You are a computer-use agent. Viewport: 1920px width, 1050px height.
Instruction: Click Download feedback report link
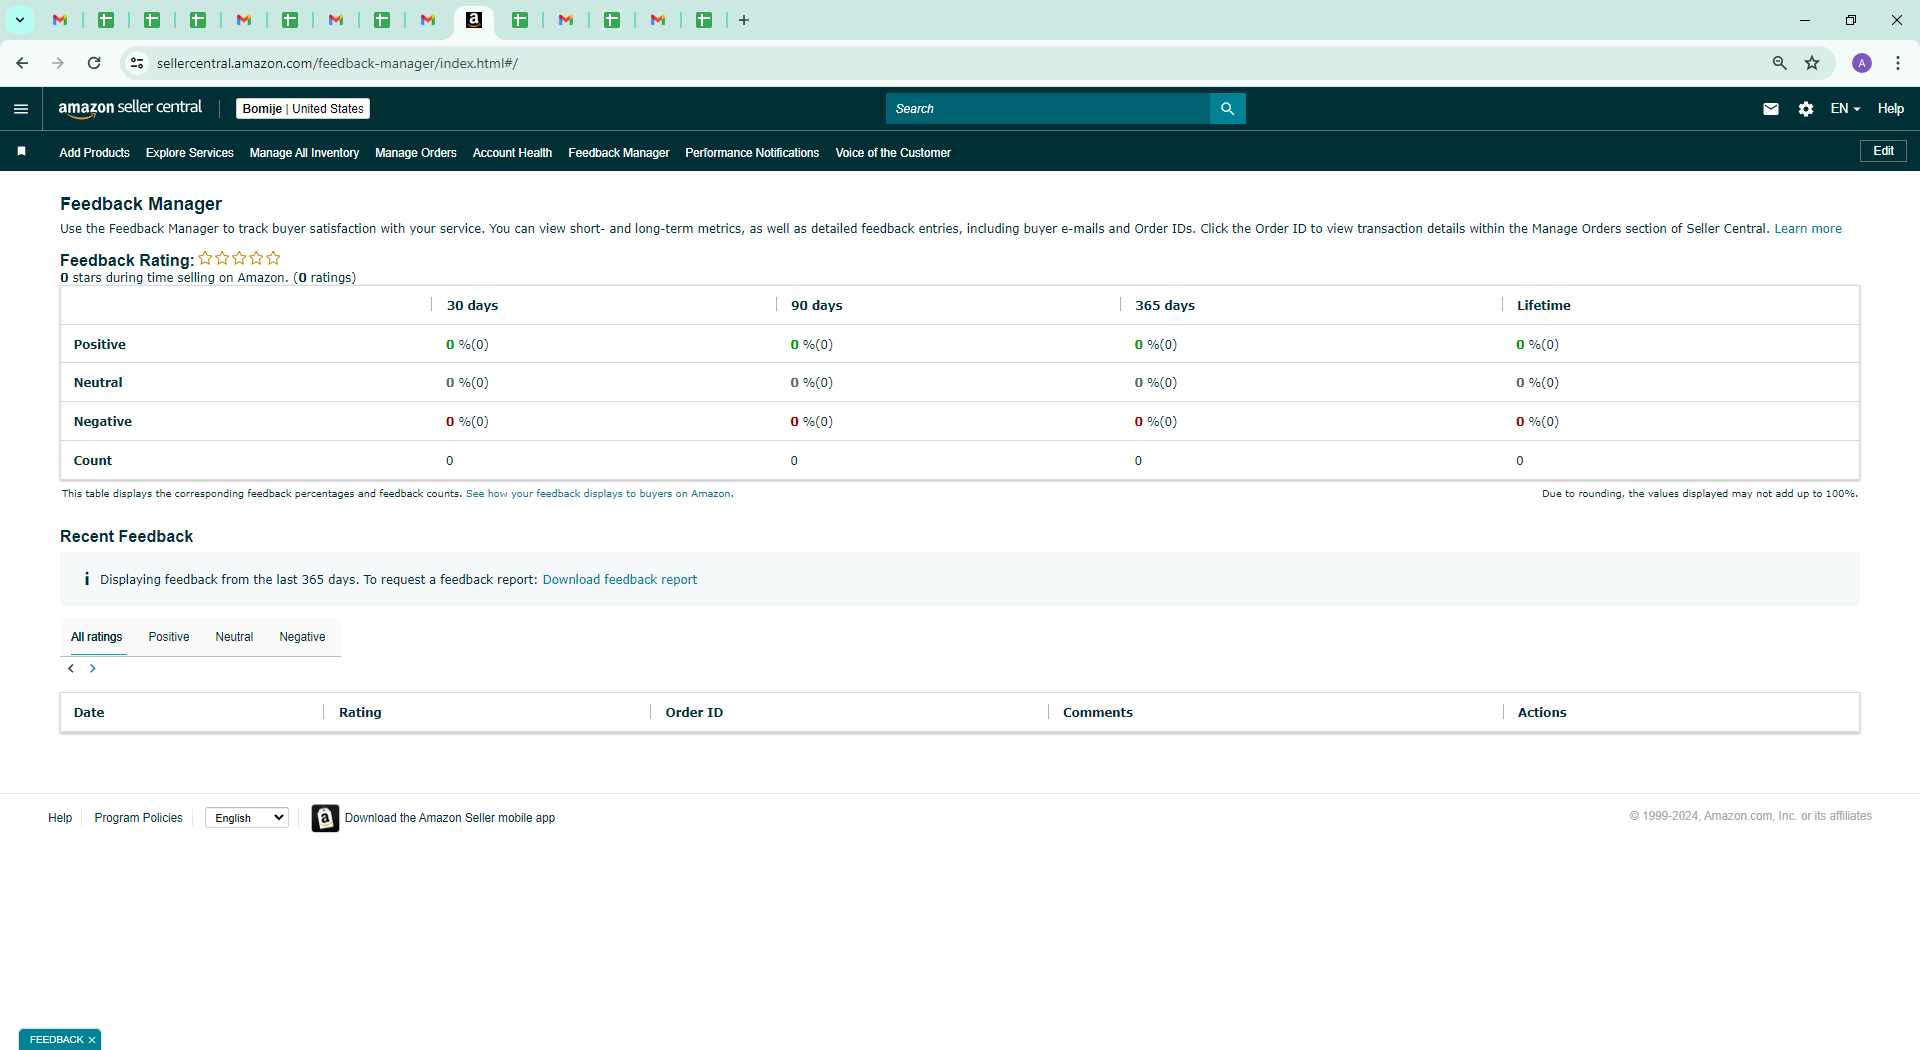(619, 580)
